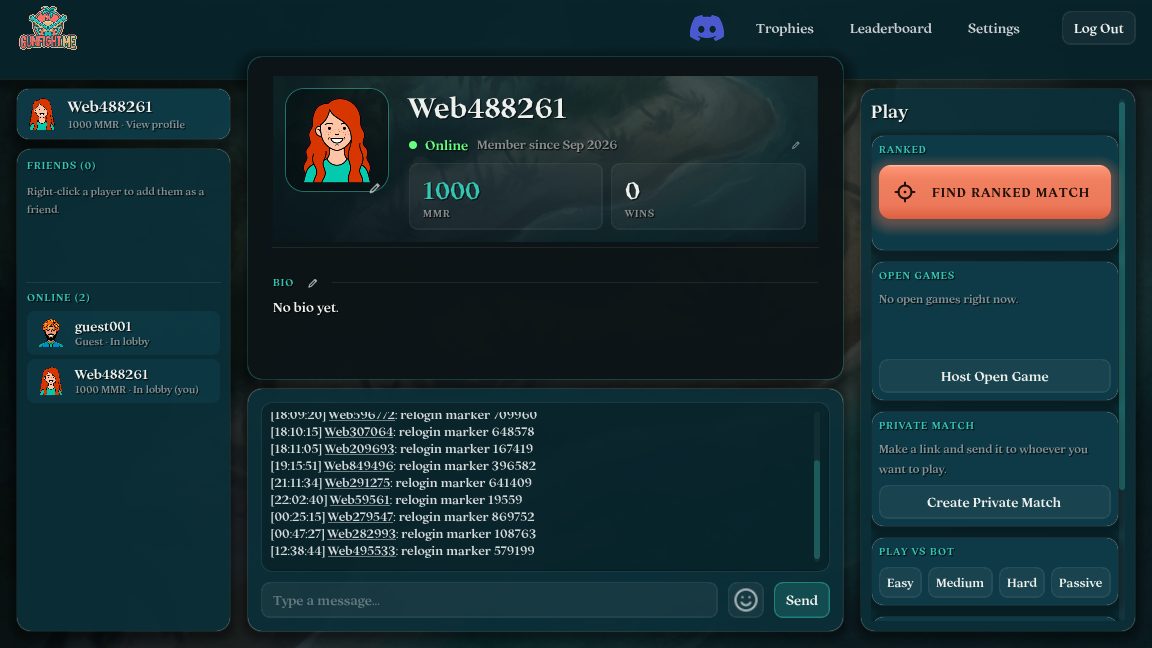Start an Easy bot match

click(900, 583)
